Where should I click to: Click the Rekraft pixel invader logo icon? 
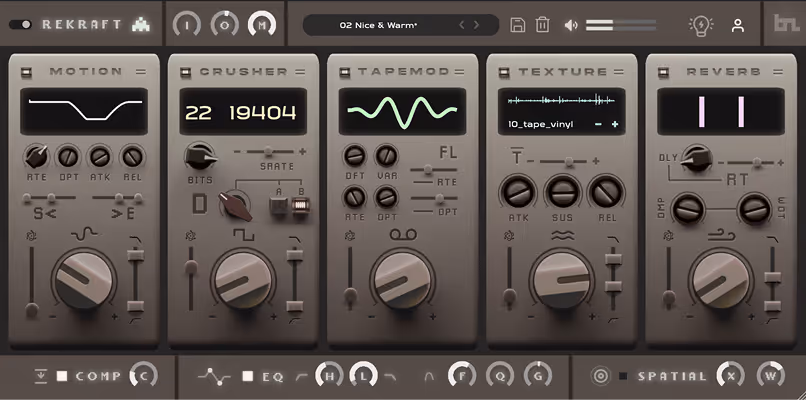coord(140,25)
